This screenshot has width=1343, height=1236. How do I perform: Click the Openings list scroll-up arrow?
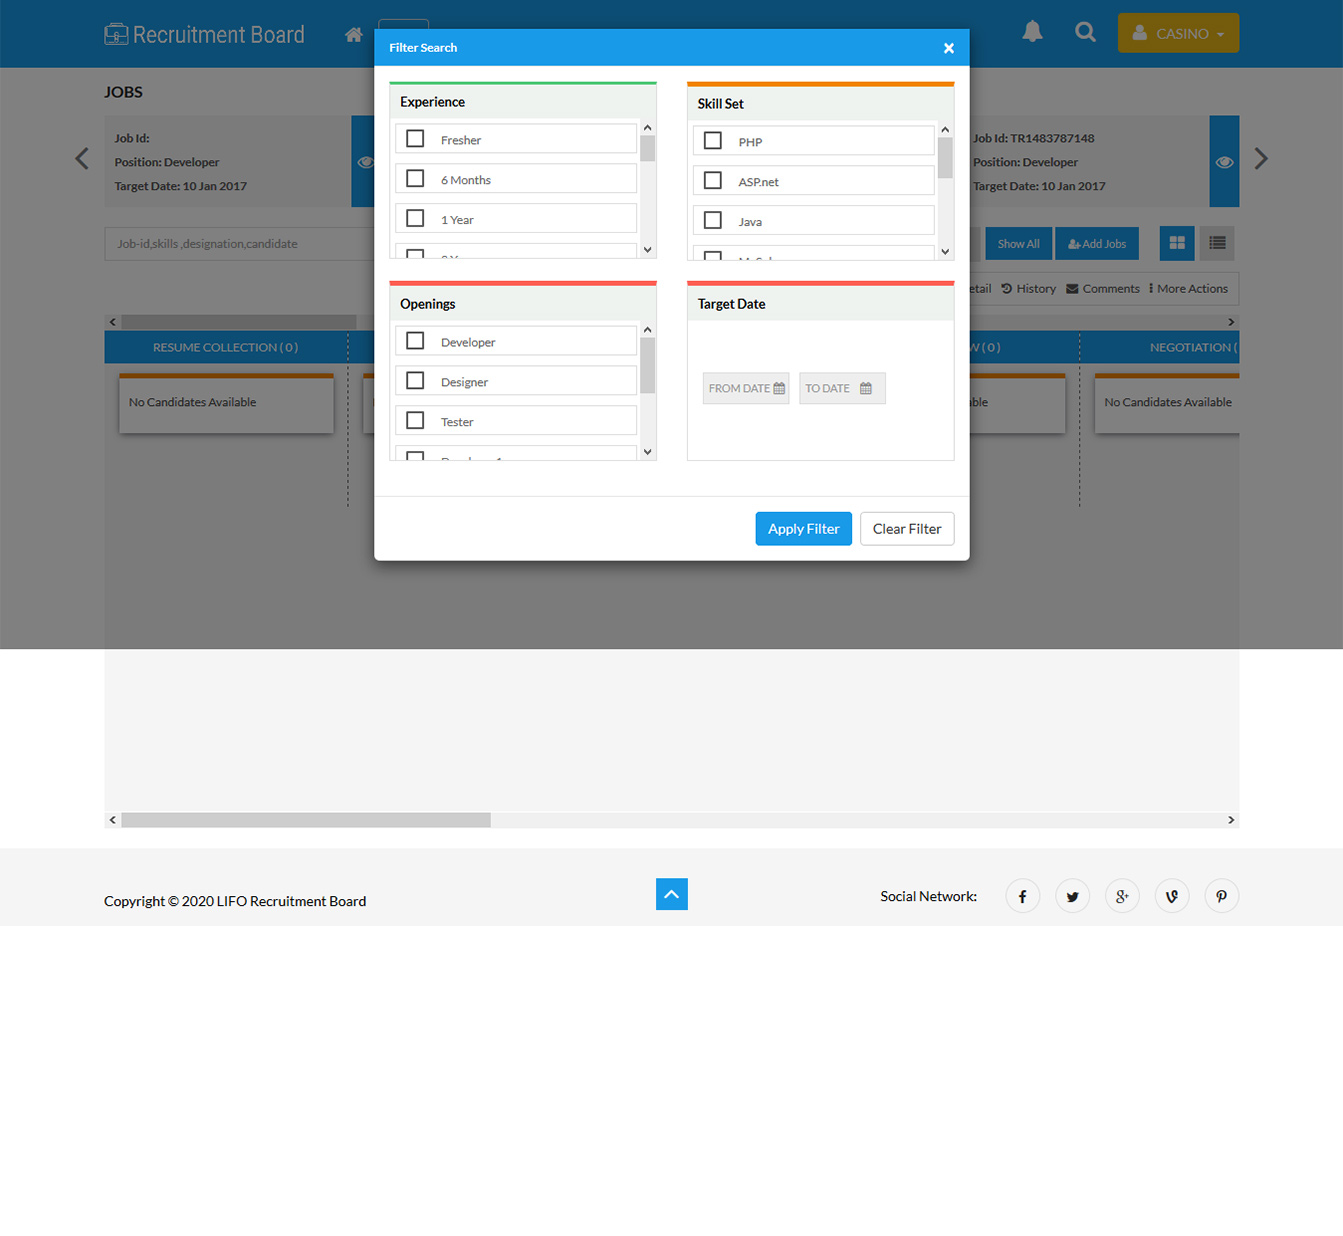[648, 330]
